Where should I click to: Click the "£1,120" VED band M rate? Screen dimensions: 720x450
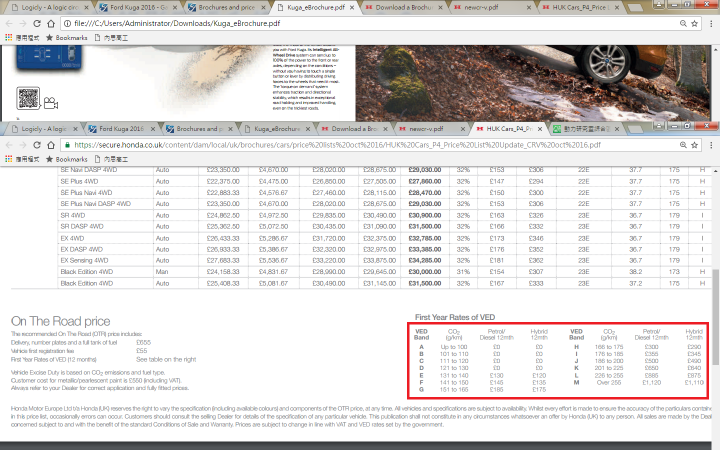(x=652, y=382)
